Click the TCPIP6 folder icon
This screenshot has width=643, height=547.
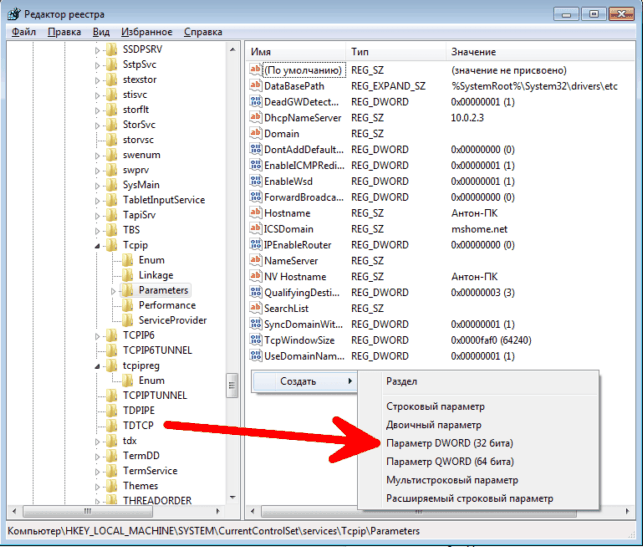tap(112, 335)
